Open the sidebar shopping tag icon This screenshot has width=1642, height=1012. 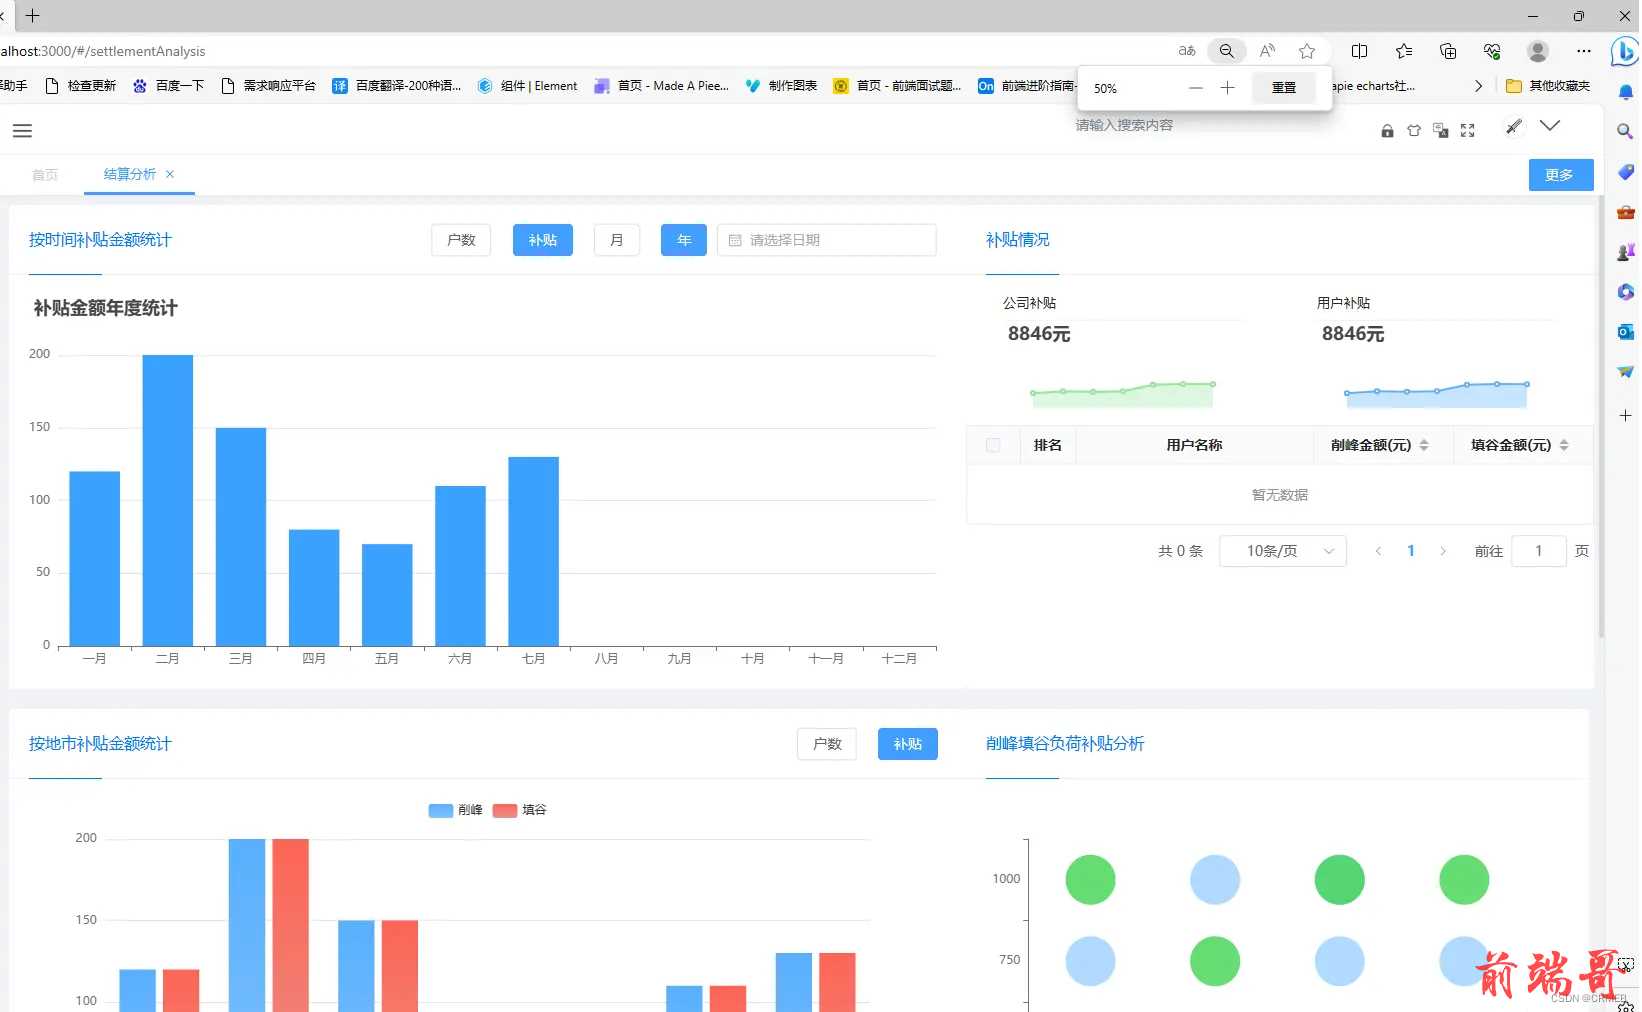(1625, 172)
